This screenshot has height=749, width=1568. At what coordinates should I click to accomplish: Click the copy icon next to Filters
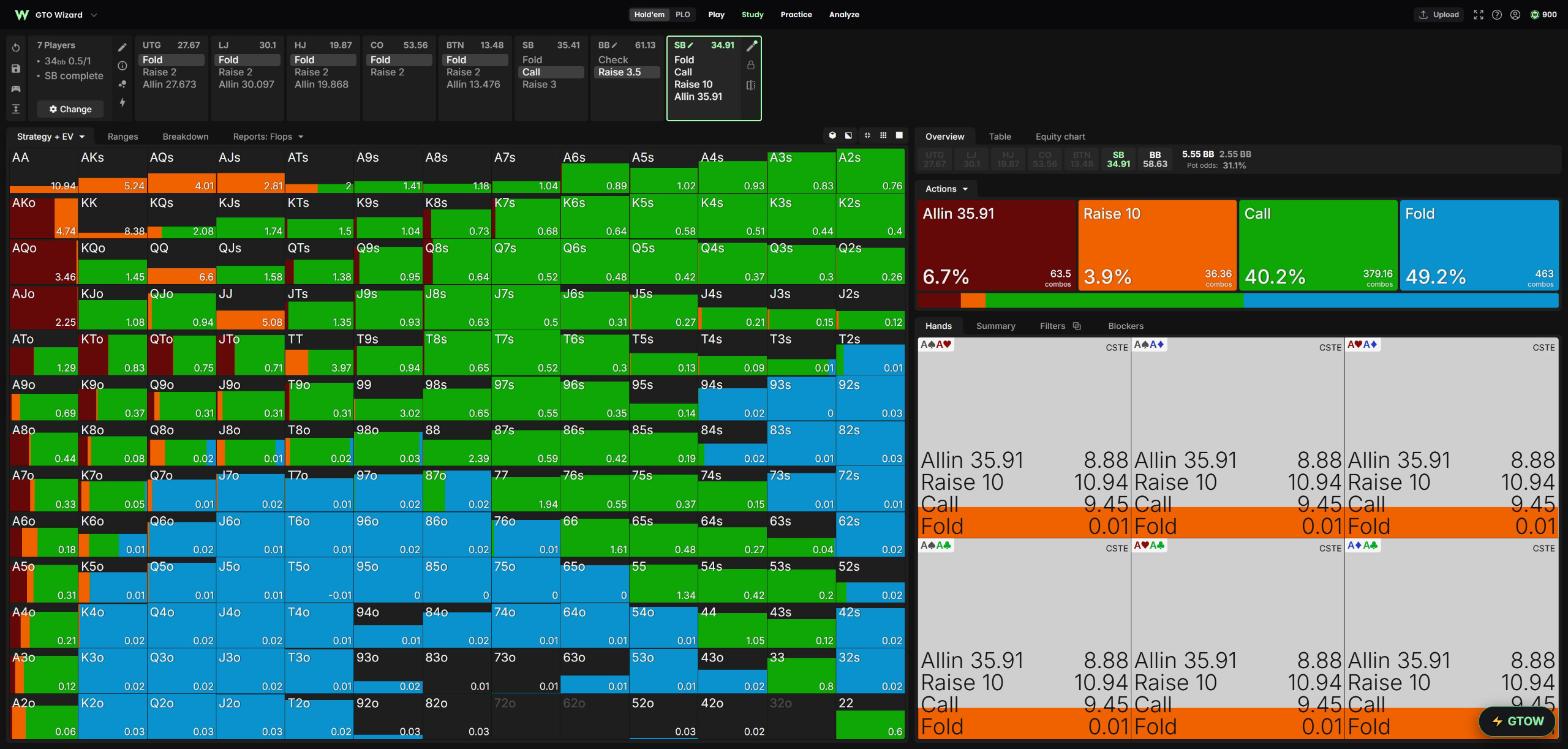(1077, 326)
